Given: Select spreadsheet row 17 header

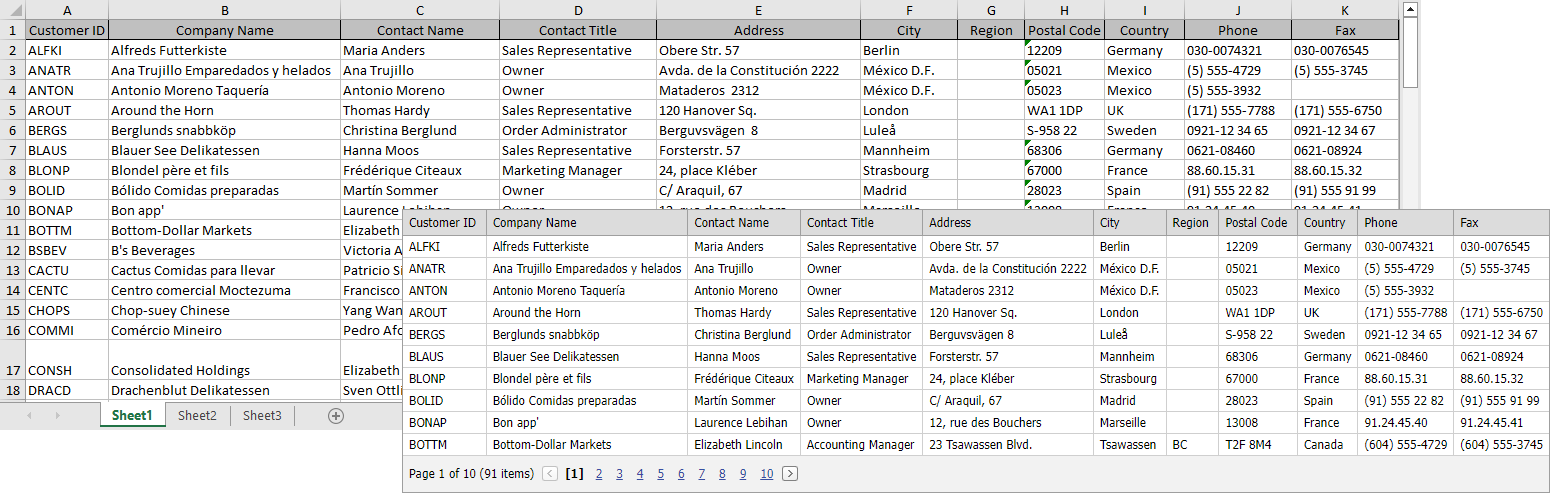Looking at the screenshot, I should tap(12, 360).
